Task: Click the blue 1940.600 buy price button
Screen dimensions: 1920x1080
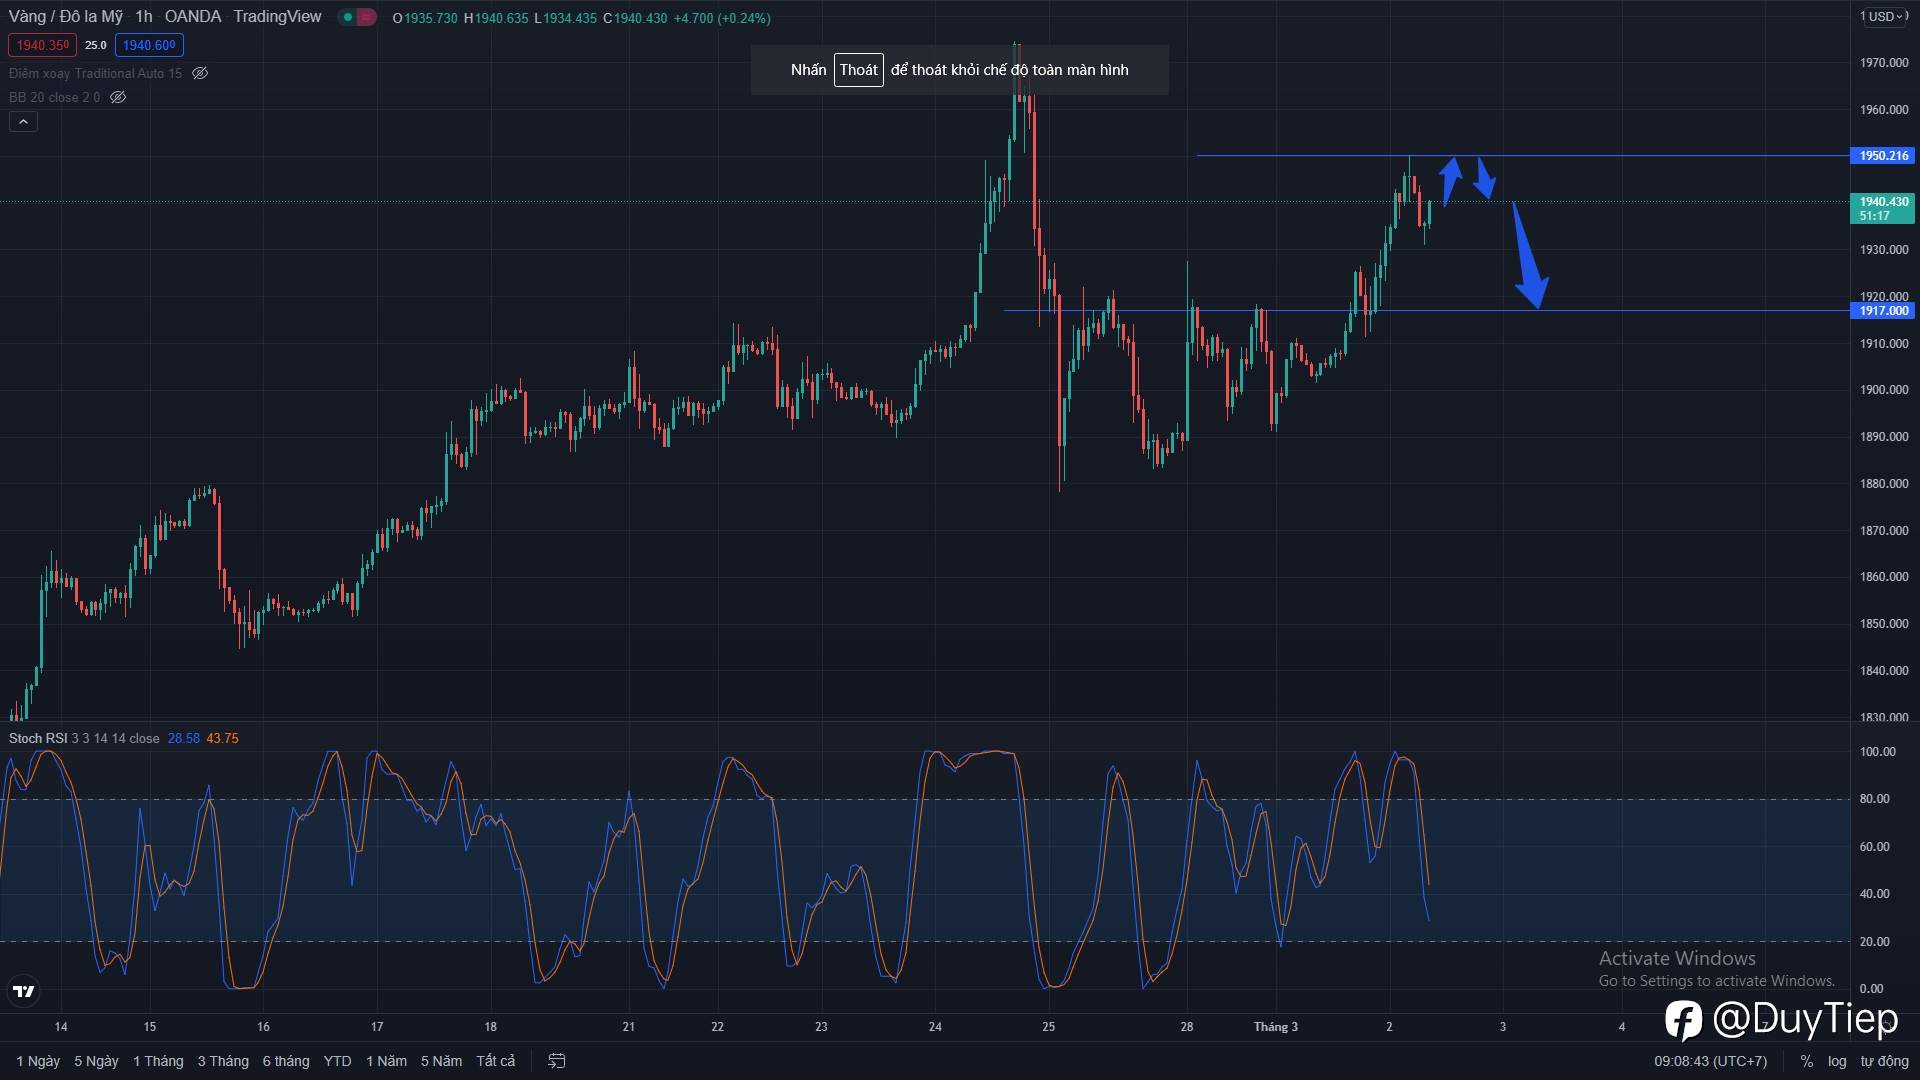Action: (x=149, y=45)
